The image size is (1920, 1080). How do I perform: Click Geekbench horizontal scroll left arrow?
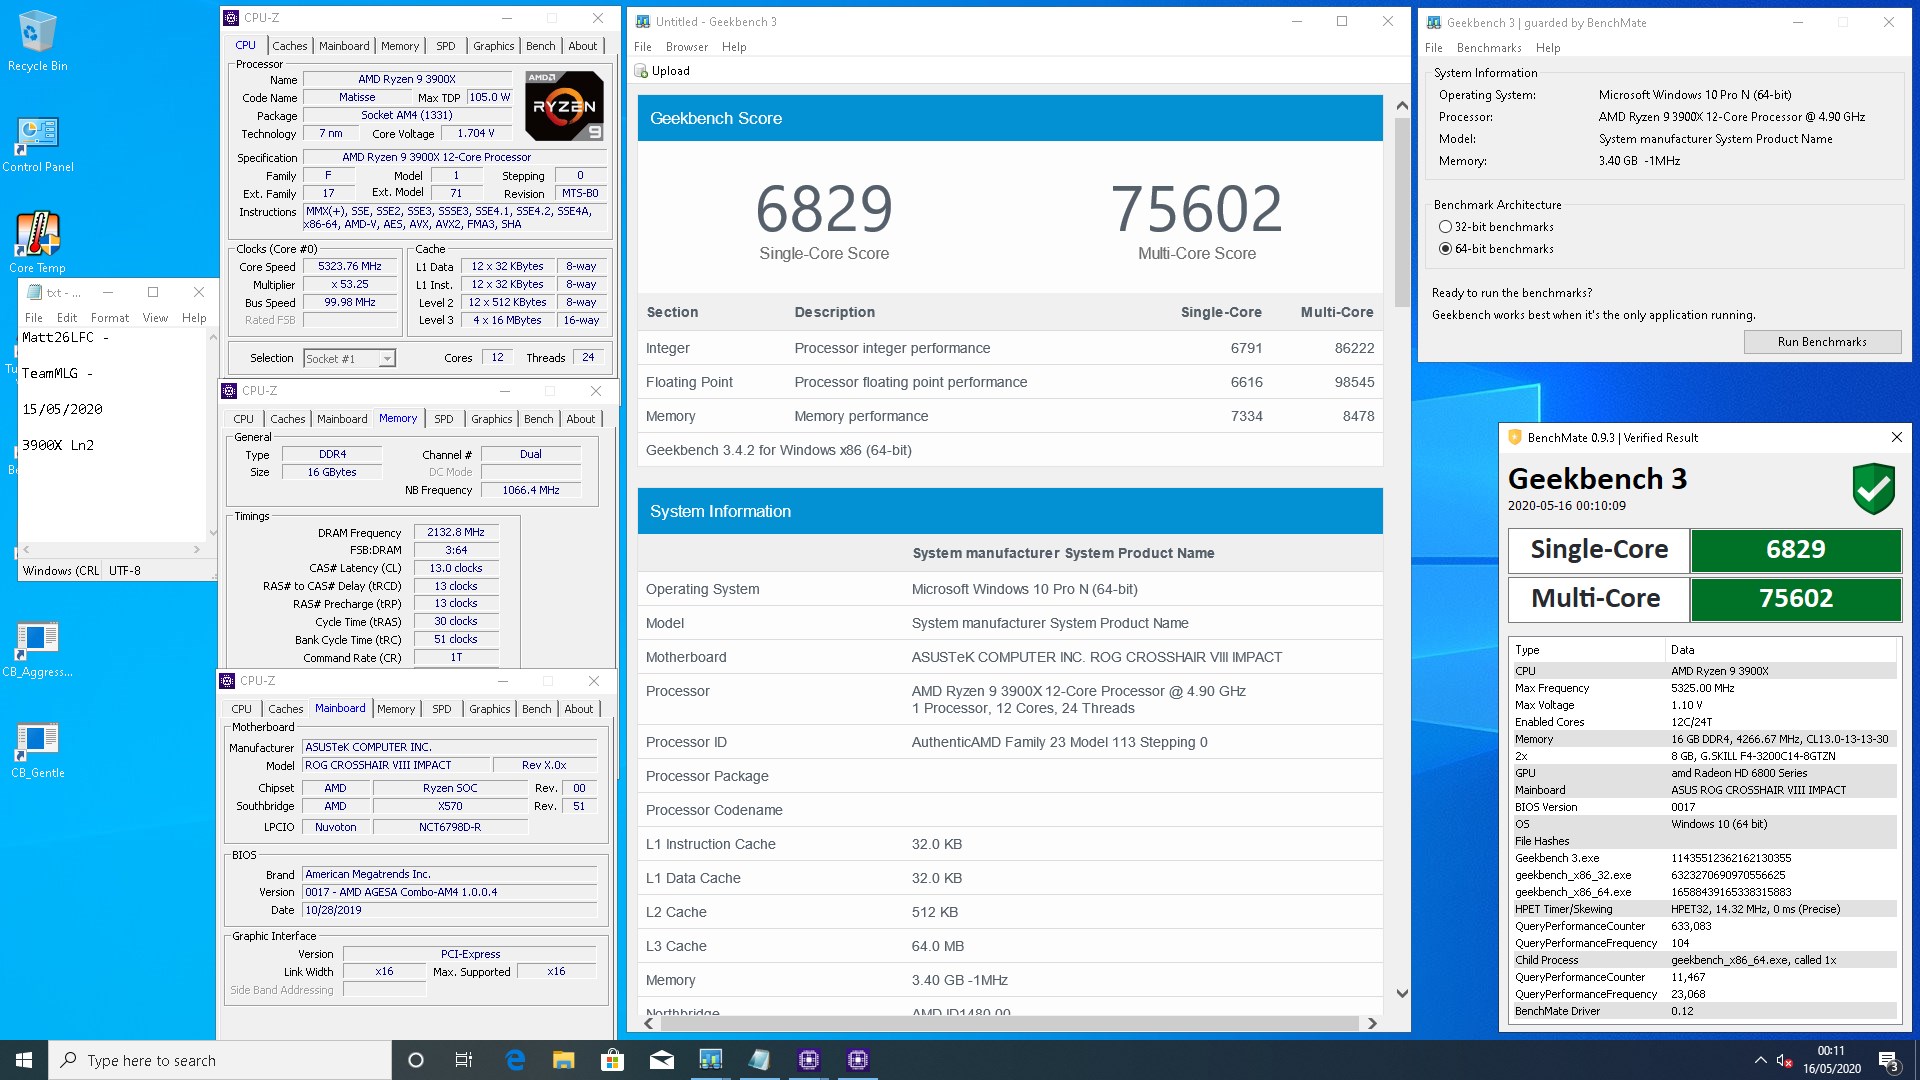(x=649, y=1023)
